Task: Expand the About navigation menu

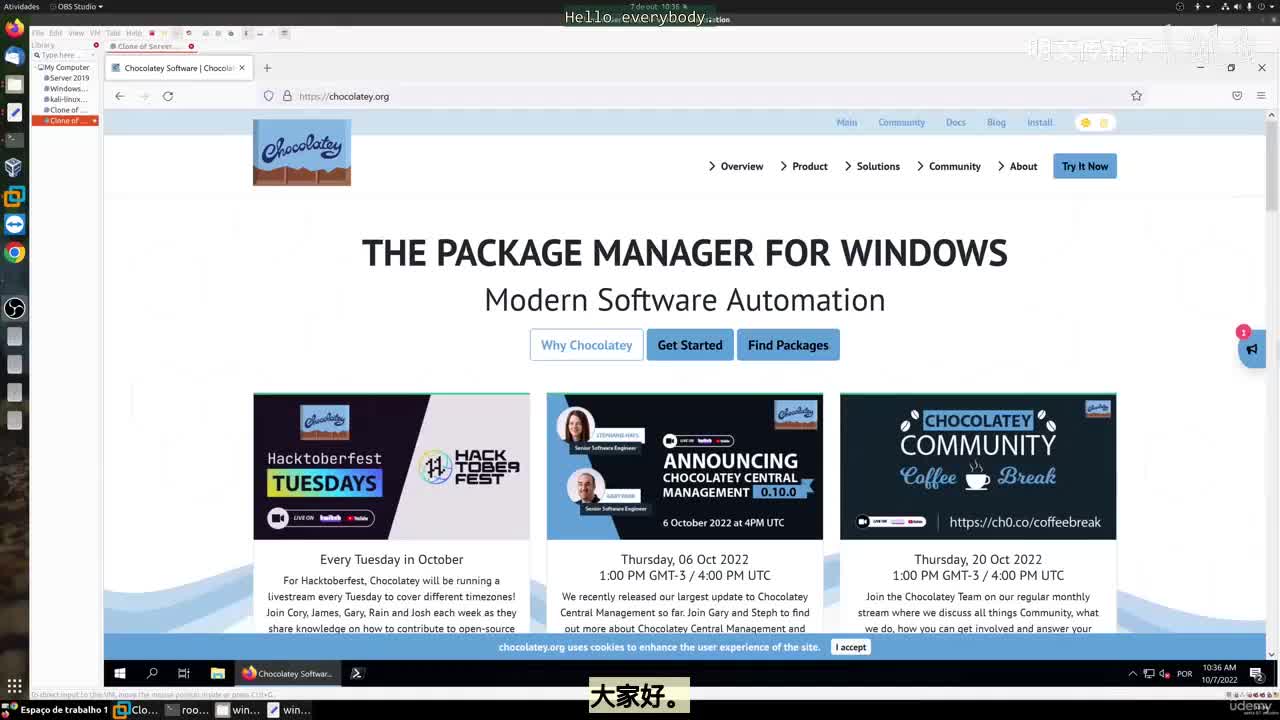Action: [1017, 166]
